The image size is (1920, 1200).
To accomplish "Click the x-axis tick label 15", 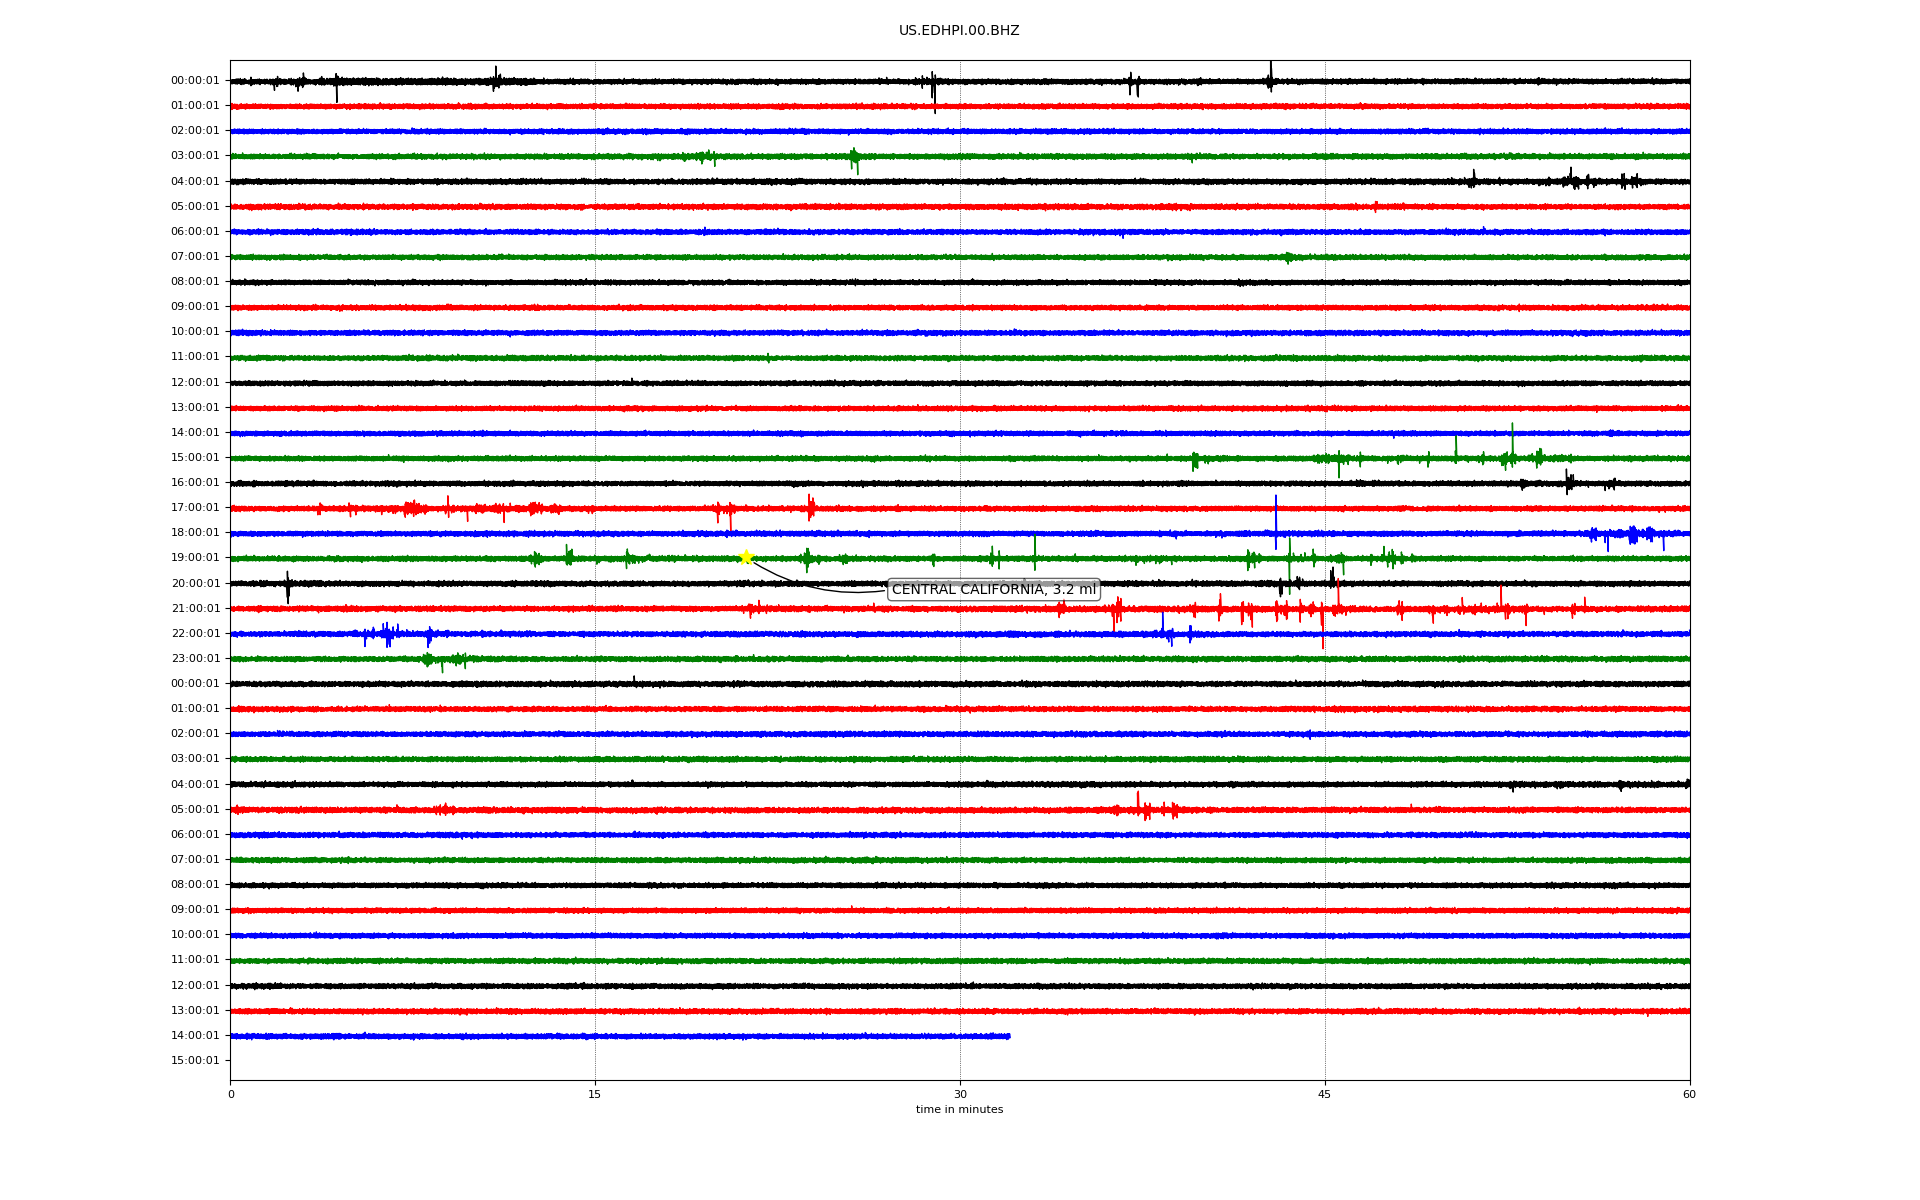I will click(595, 1094).
